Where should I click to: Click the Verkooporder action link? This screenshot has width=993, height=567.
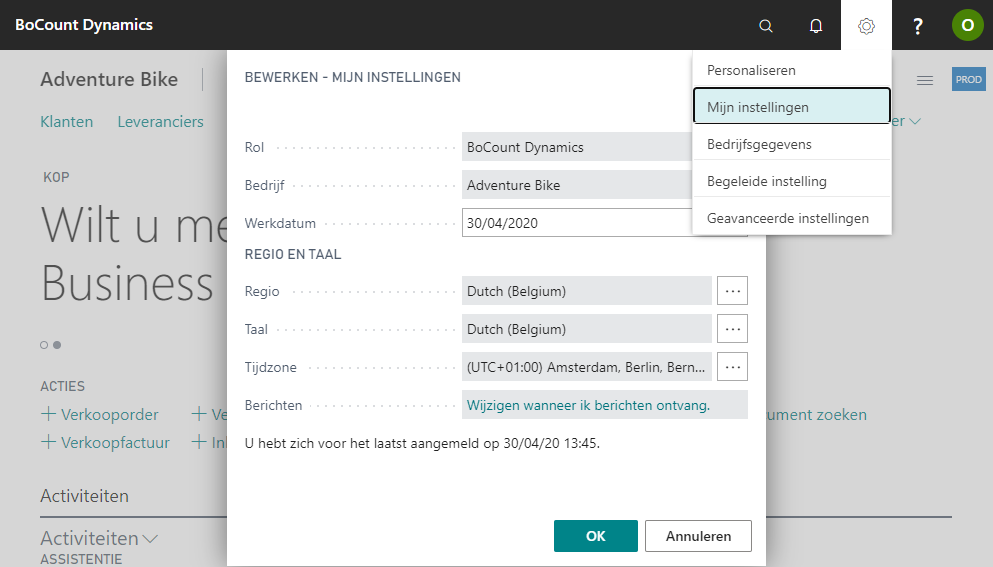[110, 414]
